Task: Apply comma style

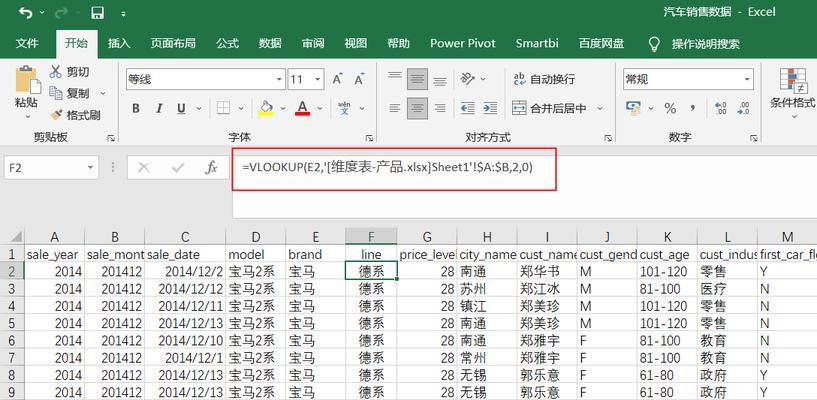Action: pos(692,108)
